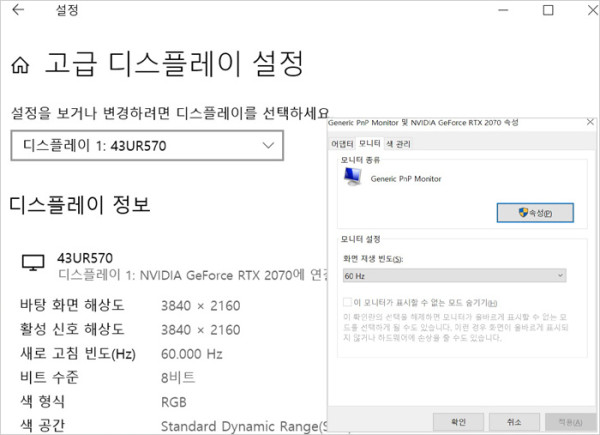Screen dimensions: 600x435
Task: Toggle 이 모니터가 표시할 수 없는 모드 숨기기 checkbox
Action: point(346,302)
